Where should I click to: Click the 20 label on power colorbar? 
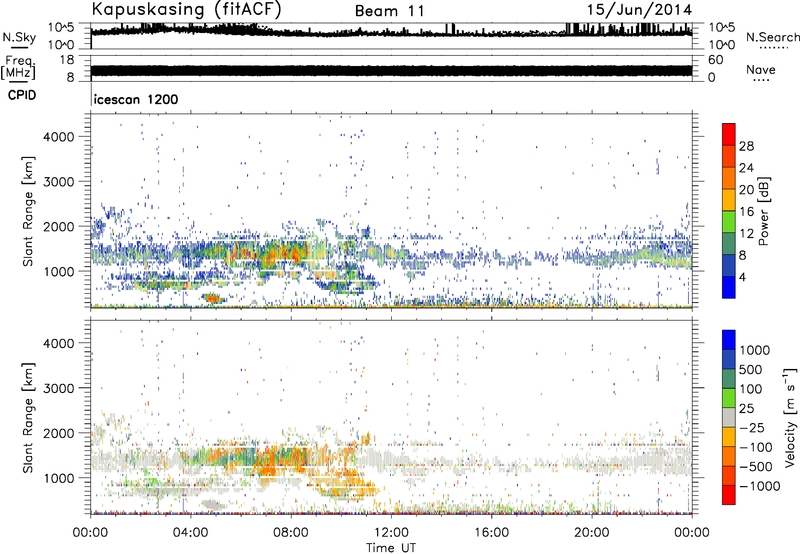tap(746, 190)
